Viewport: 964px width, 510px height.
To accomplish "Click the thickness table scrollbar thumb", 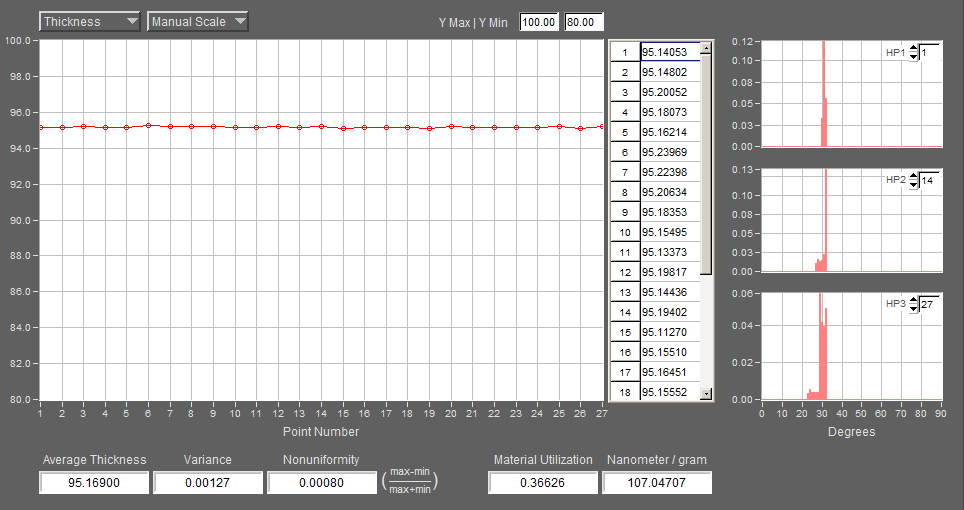I will pyautogui.click(x=706, y=165).
